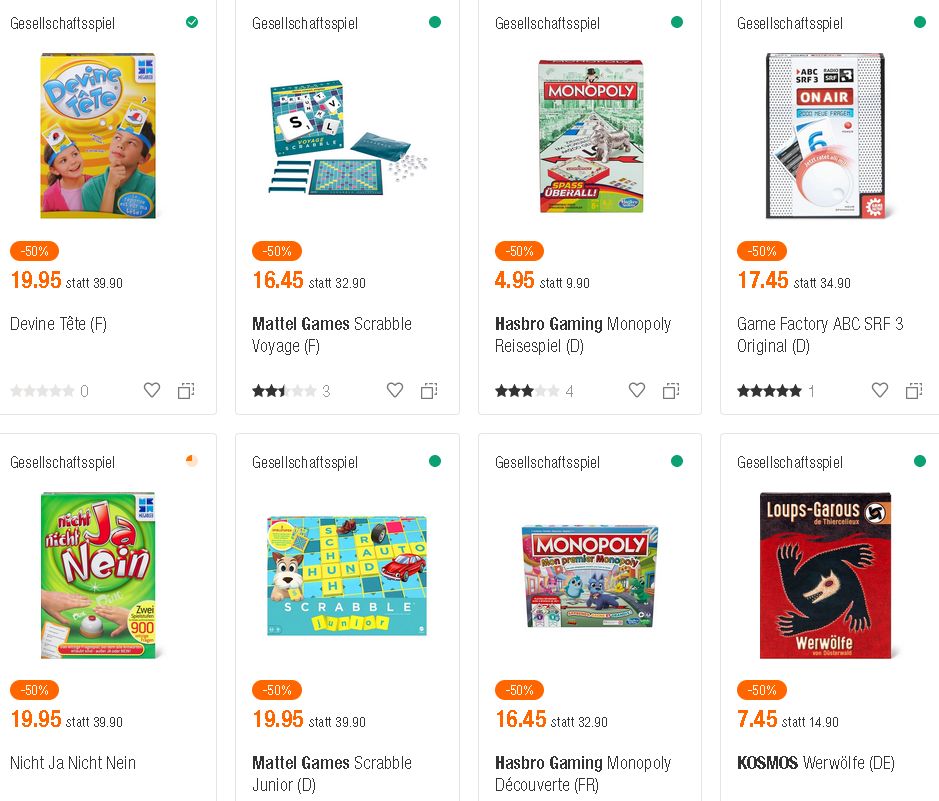The width and height of the screenshot is (939, 801).
Task: Open KOSMOS Werwölfe (DE) title
Action: click(815, 763)
